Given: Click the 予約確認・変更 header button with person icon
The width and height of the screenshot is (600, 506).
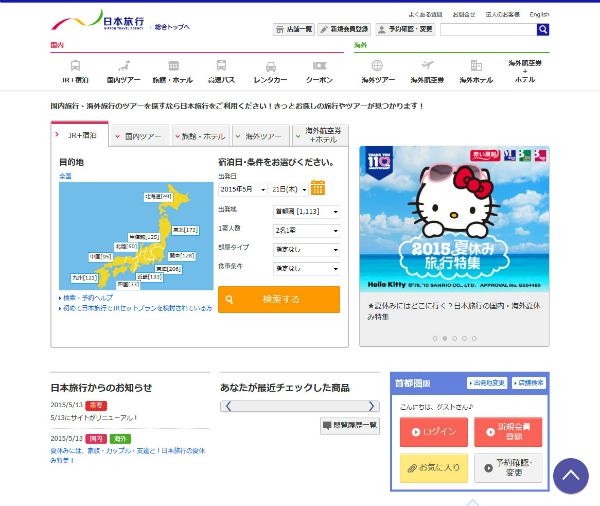Looking at the screenshot, I should [406, 29].
